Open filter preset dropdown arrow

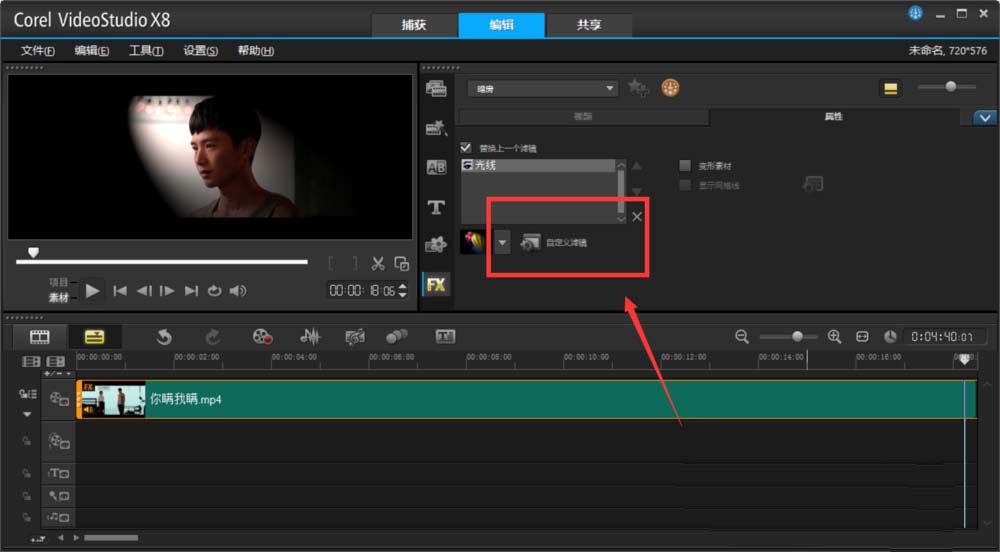tap(502, 242)
